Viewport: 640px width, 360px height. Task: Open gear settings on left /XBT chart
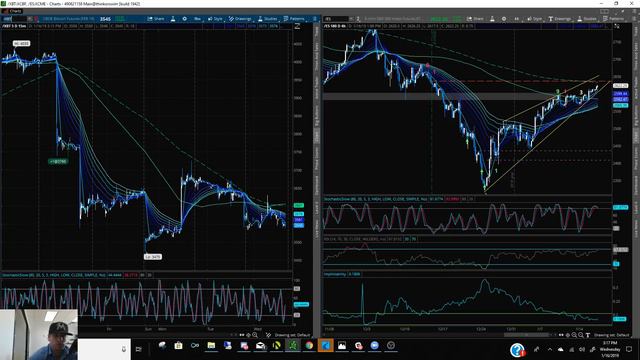(184, 19)
